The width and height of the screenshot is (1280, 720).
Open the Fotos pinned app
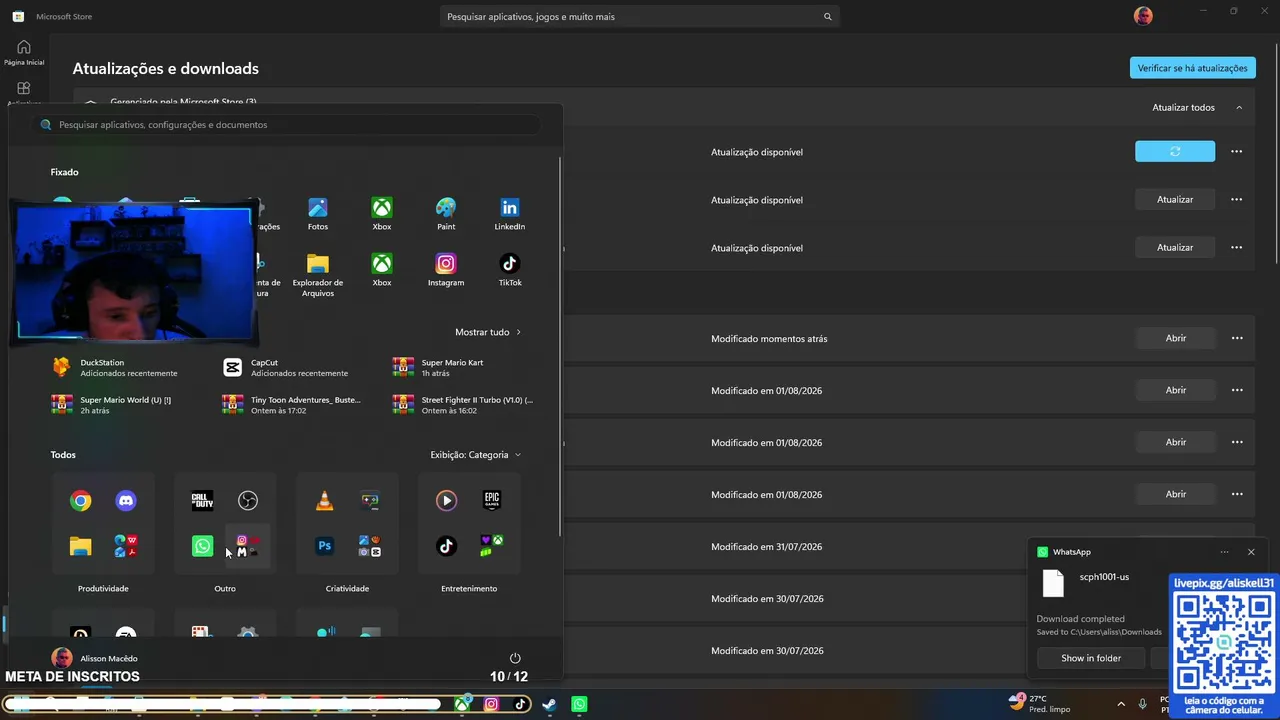pyautogui.click(x=318, y=213)
